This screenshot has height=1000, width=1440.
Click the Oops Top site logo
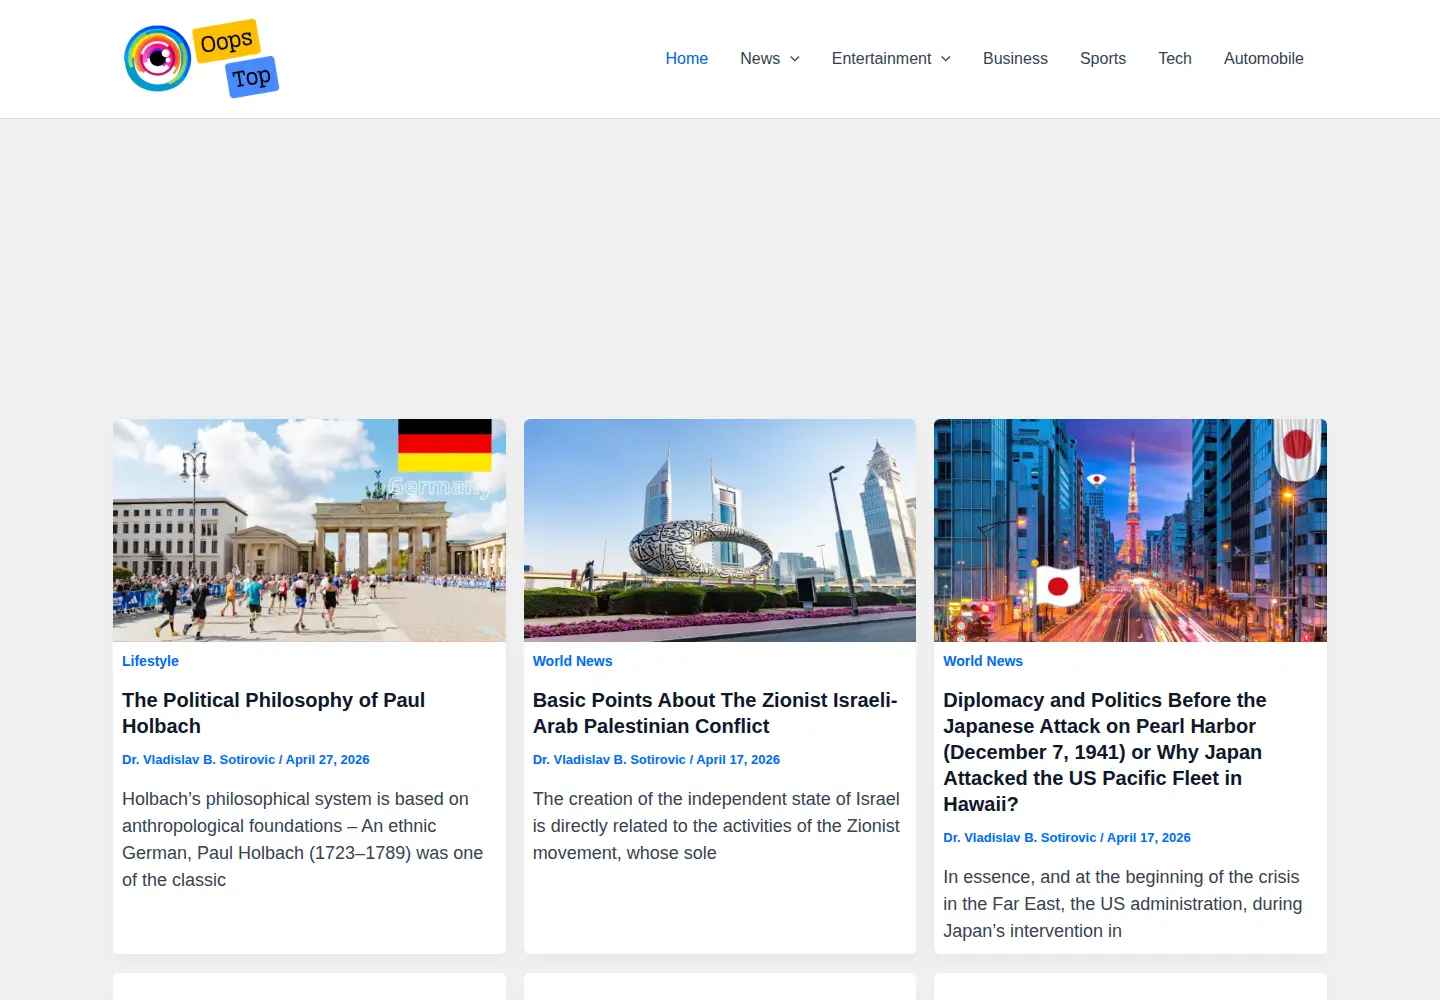click(201, 58)
